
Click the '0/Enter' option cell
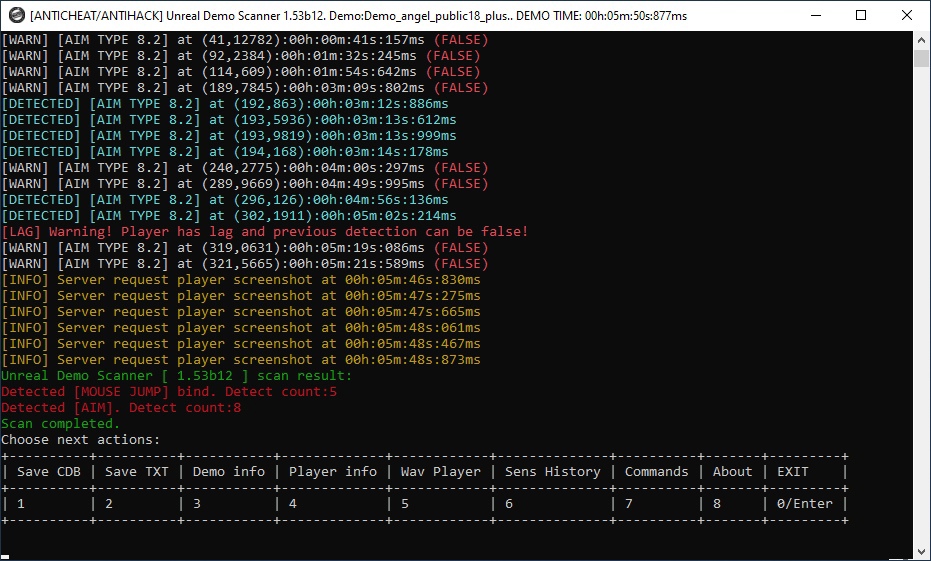(x=805, y=504)
